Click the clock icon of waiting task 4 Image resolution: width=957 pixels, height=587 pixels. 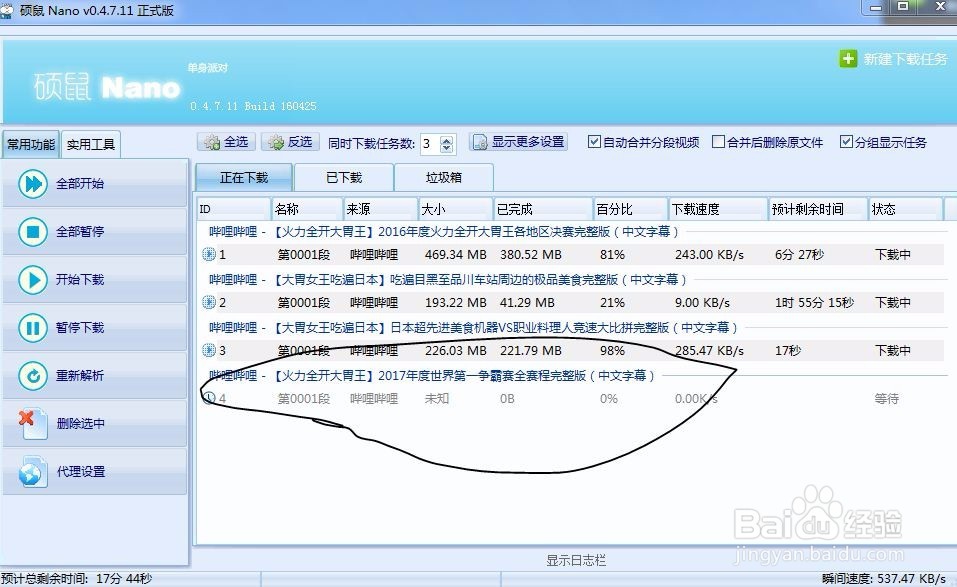[x=209, y=398]
